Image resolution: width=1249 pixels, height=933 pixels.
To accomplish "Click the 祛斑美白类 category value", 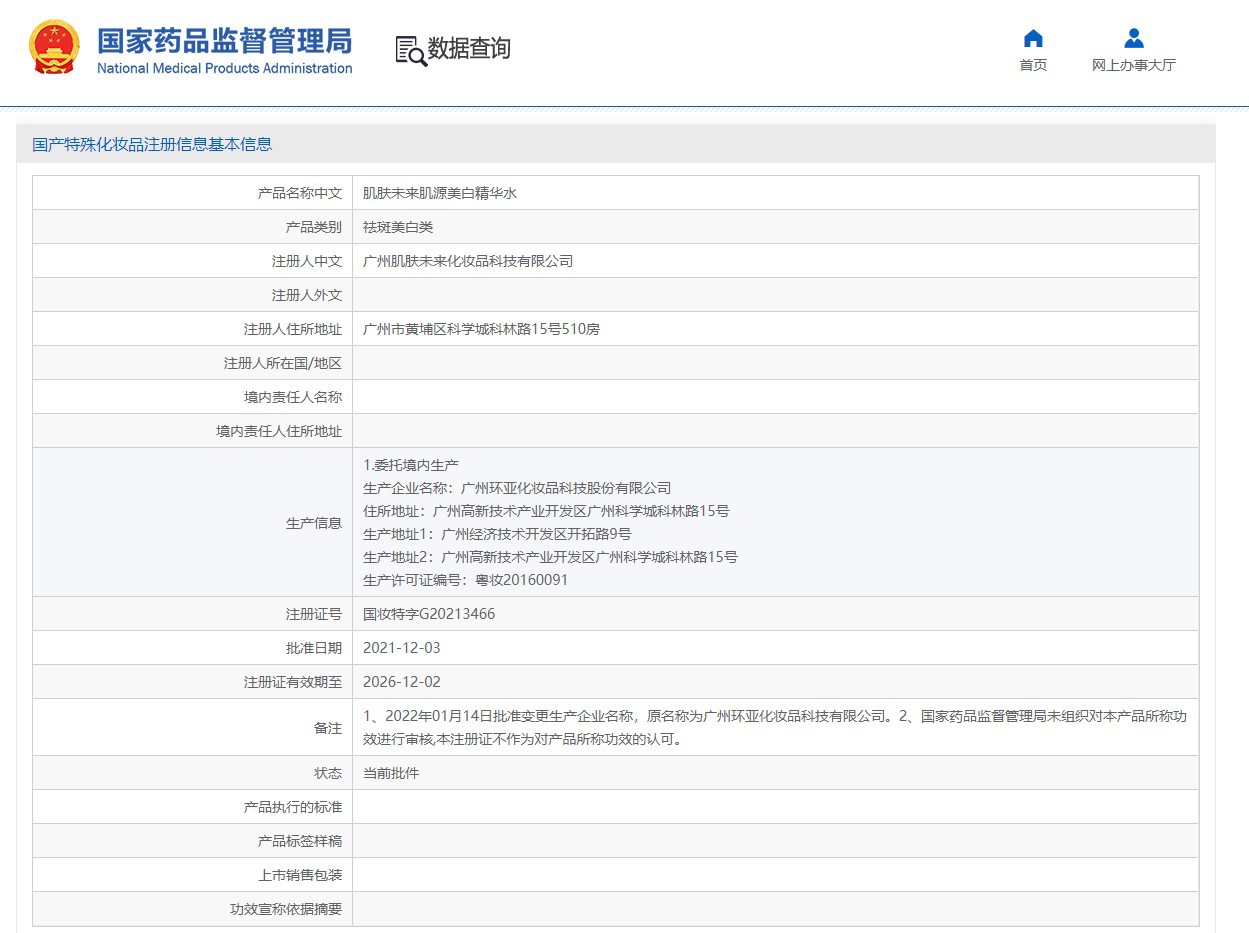I will 398,227.
